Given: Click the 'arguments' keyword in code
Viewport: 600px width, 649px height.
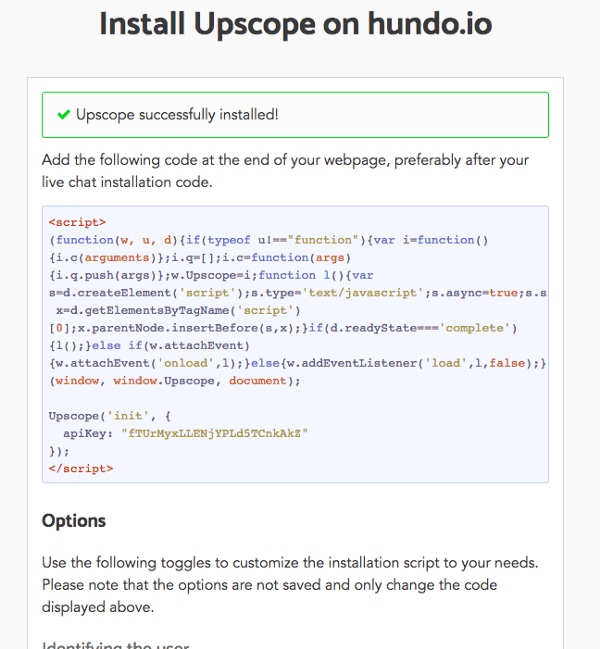Looking at the screenshot, I should point(117,257).
